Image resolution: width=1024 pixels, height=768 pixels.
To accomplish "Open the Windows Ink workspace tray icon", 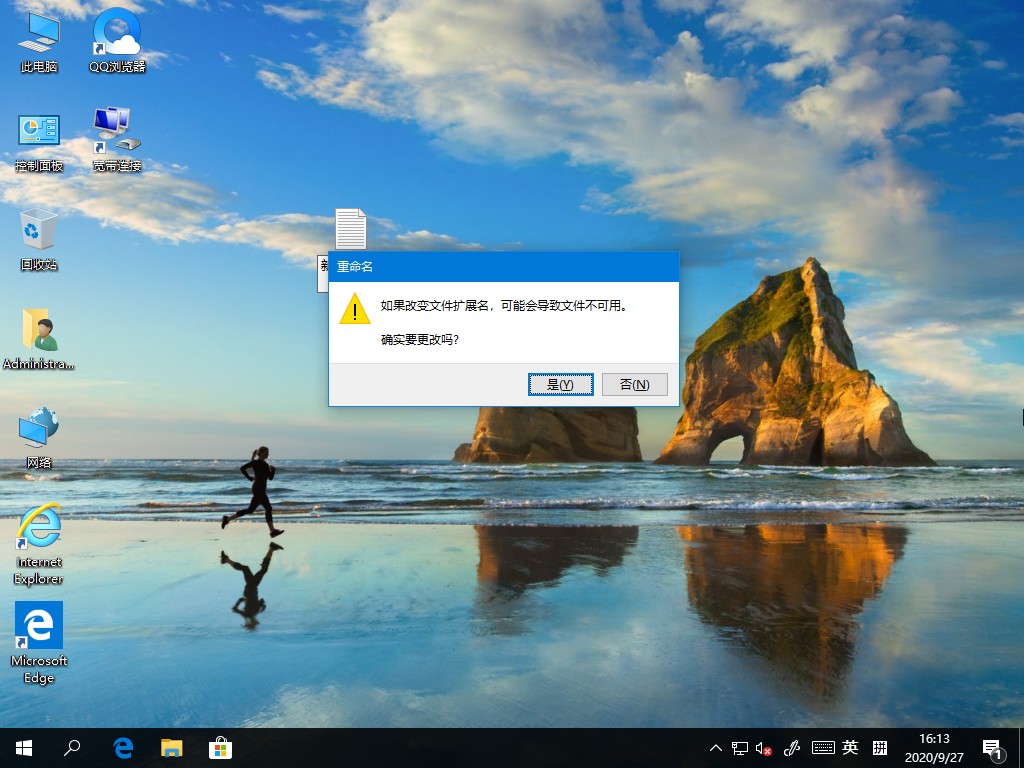I will [x=793, y=747].
